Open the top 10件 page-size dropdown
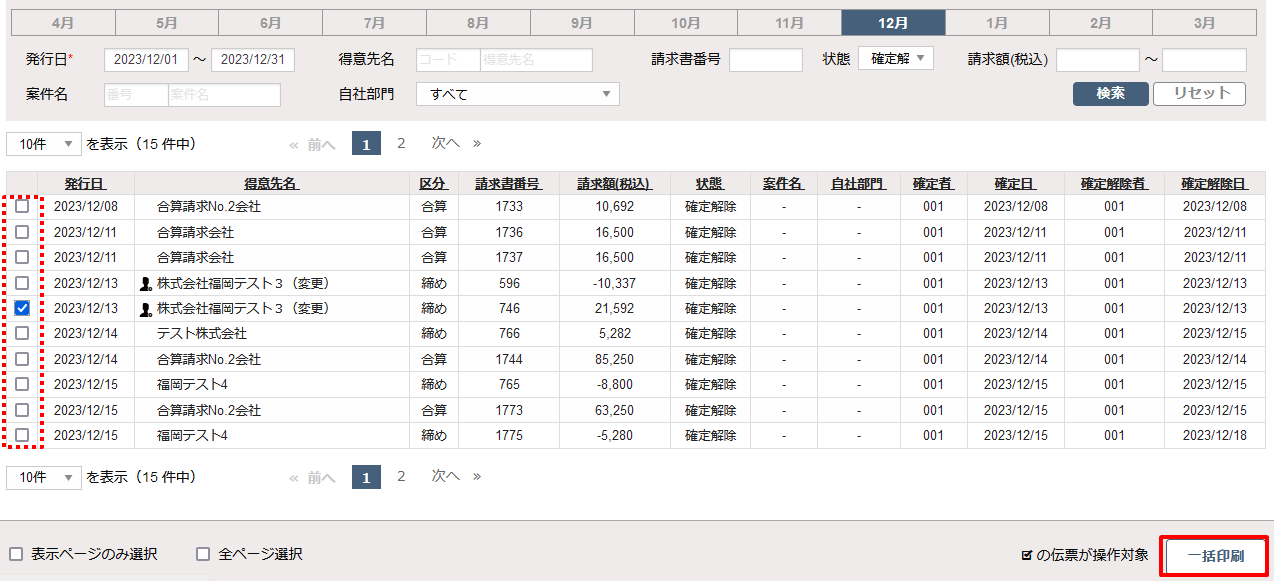 click(44, 144)
